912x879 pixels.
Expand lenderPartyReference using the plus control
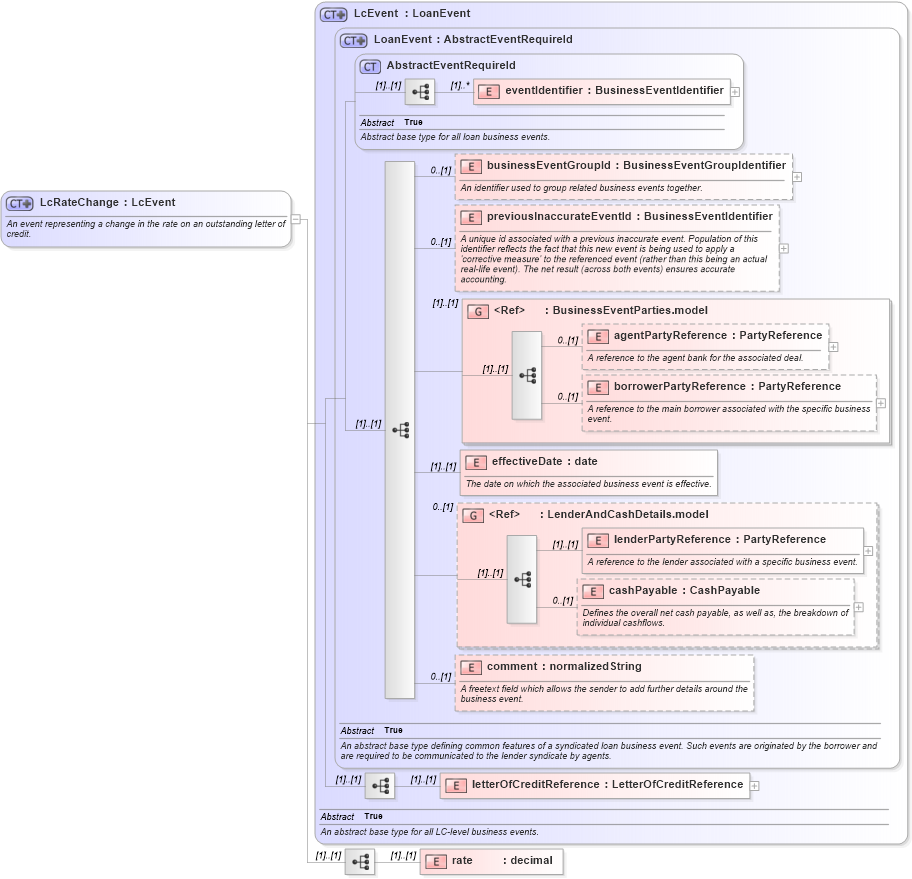click(868, 550)
